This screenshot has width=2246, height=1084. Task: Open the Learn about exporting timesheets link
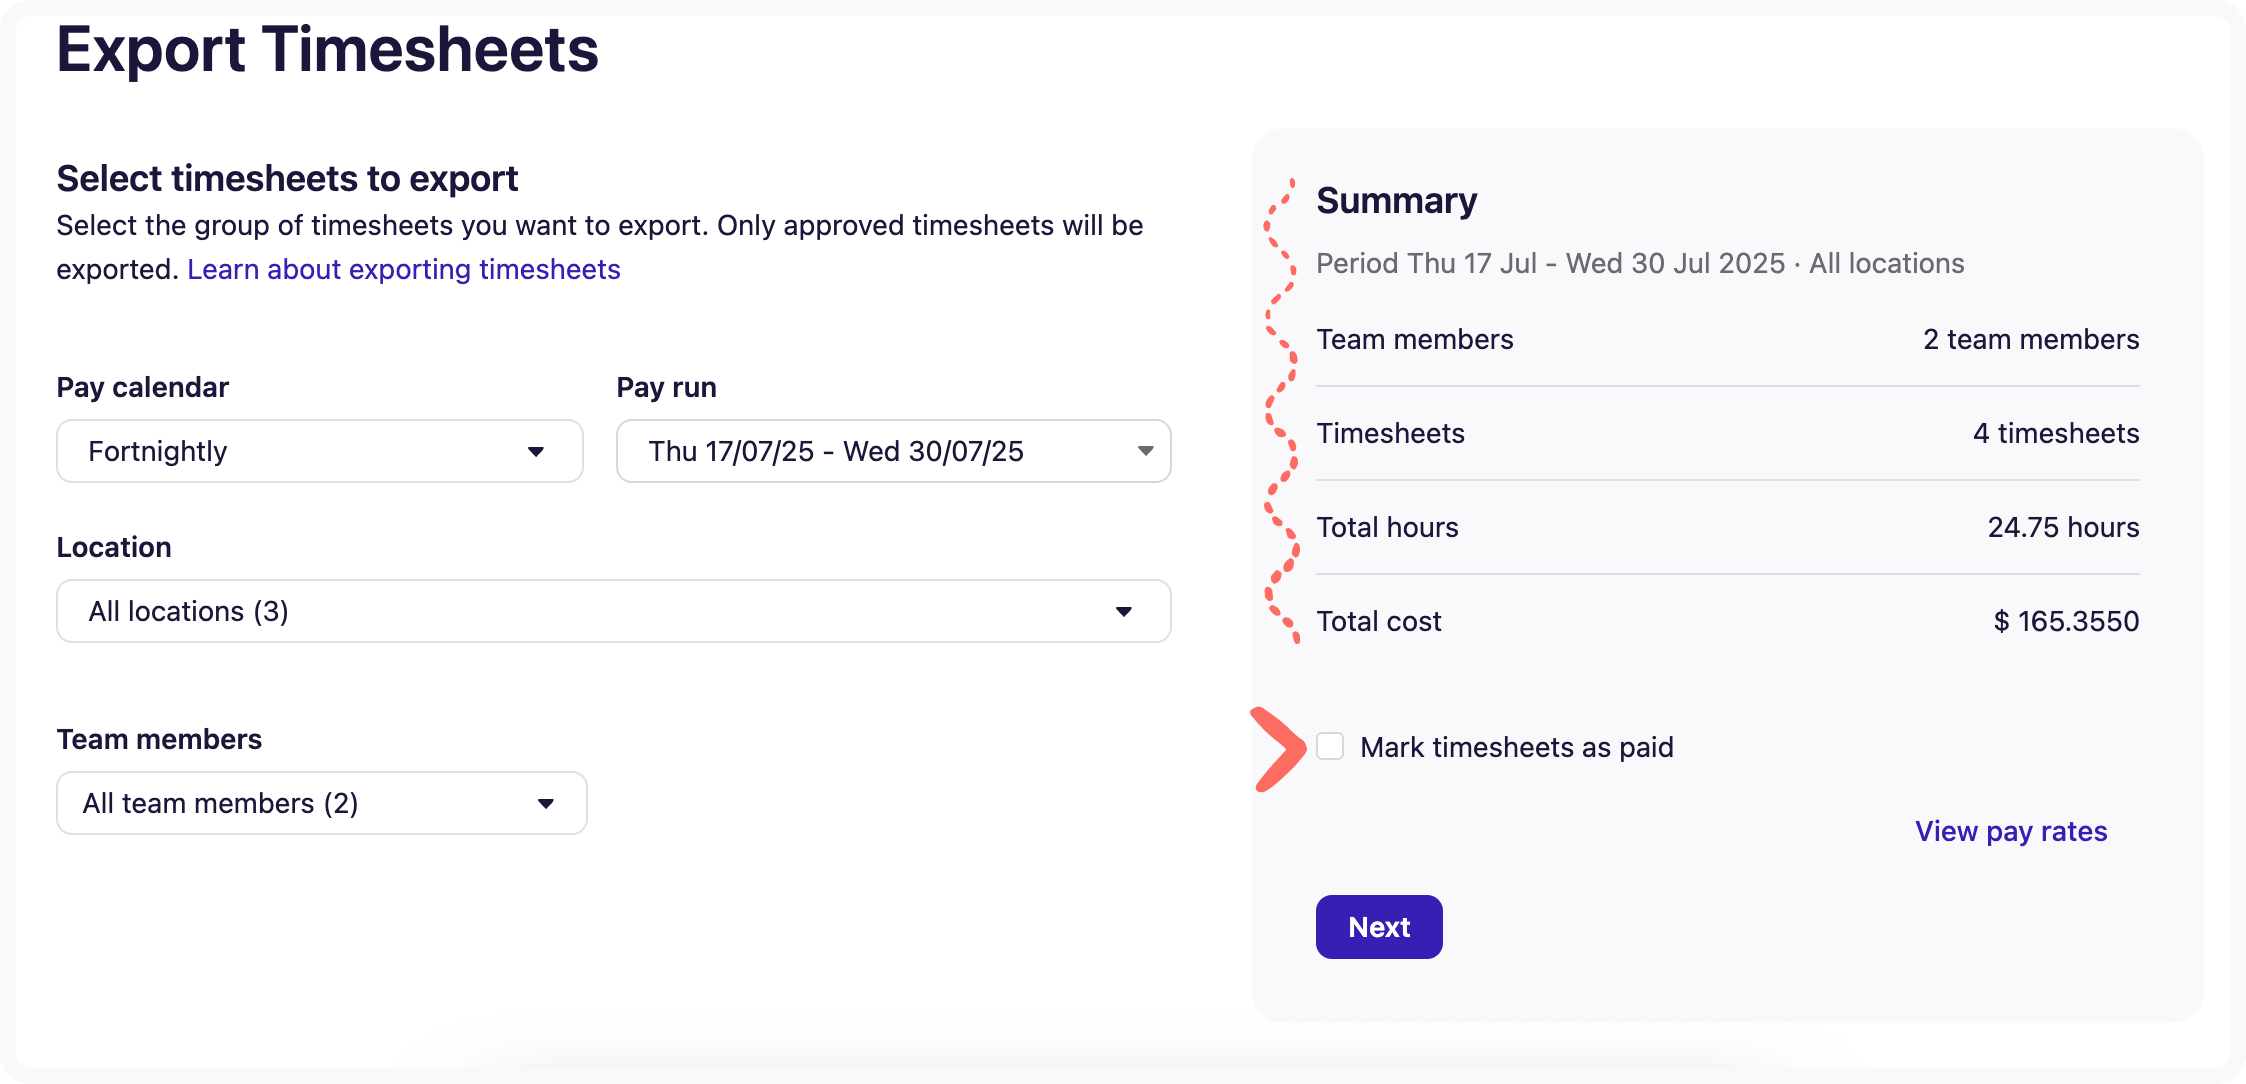click(x=404, y=270)
